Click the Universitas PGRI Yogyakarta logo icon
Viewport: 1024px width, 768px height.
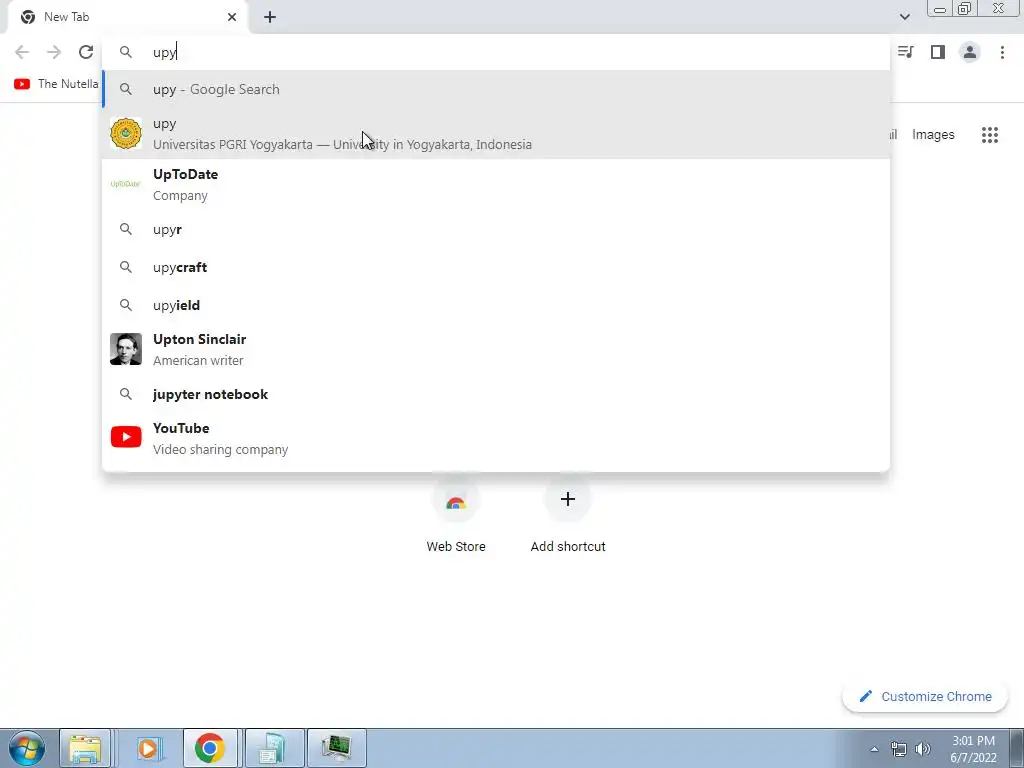tap(126, 134)
